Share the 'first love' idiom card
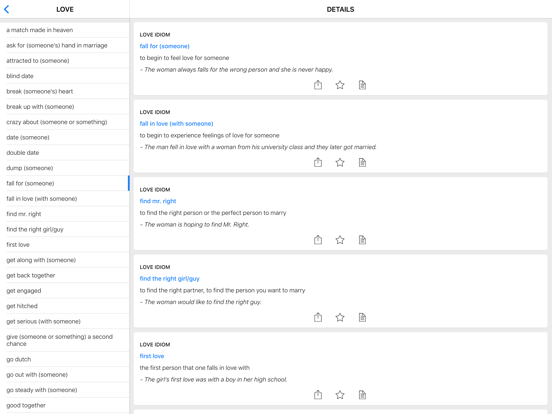Image resolution: width=552 pixels, height=414 pixels. click(x=318, y=395)
